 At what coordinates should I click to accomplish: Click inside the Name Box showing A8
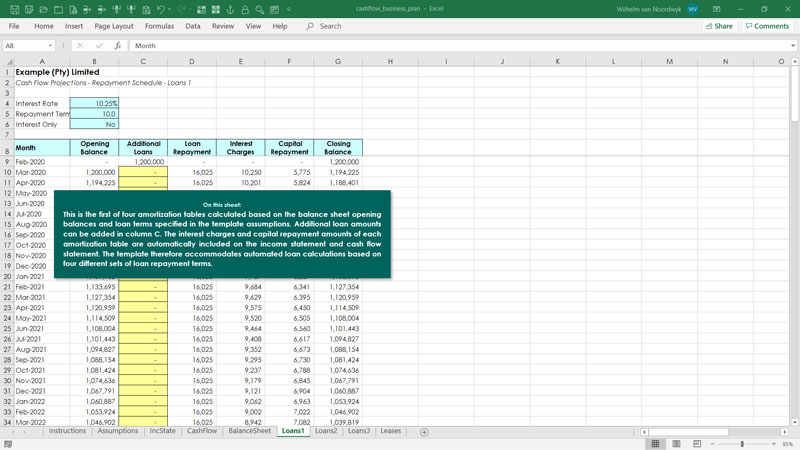[25, 45]
